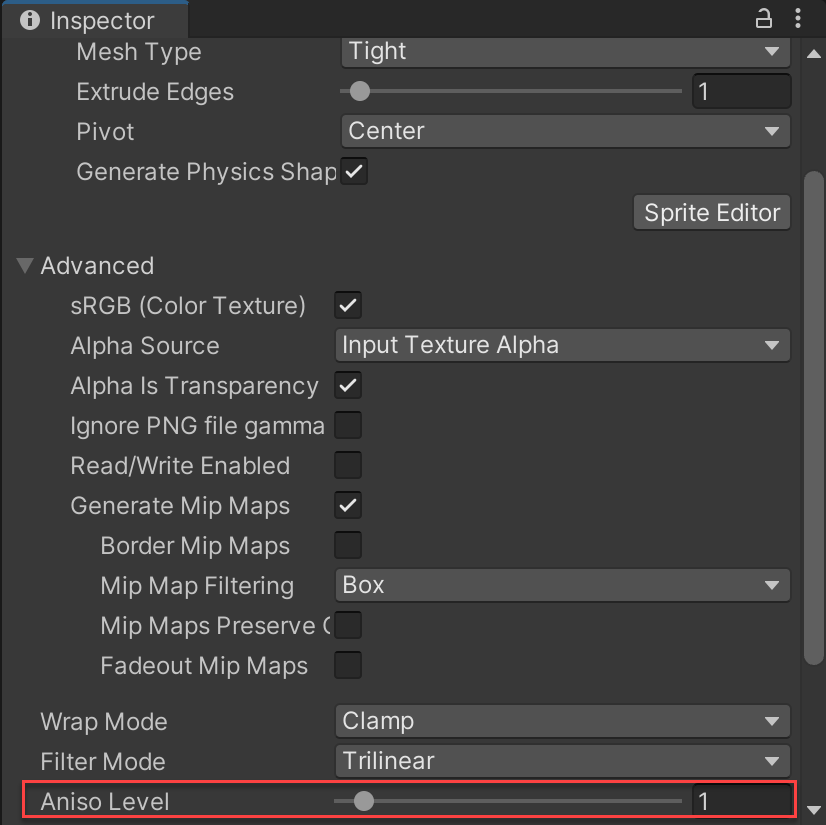Enable Fadeout Mip Maps checkbox
The image size is (826, 825).
pyautogui.click(x=348, y=665)
